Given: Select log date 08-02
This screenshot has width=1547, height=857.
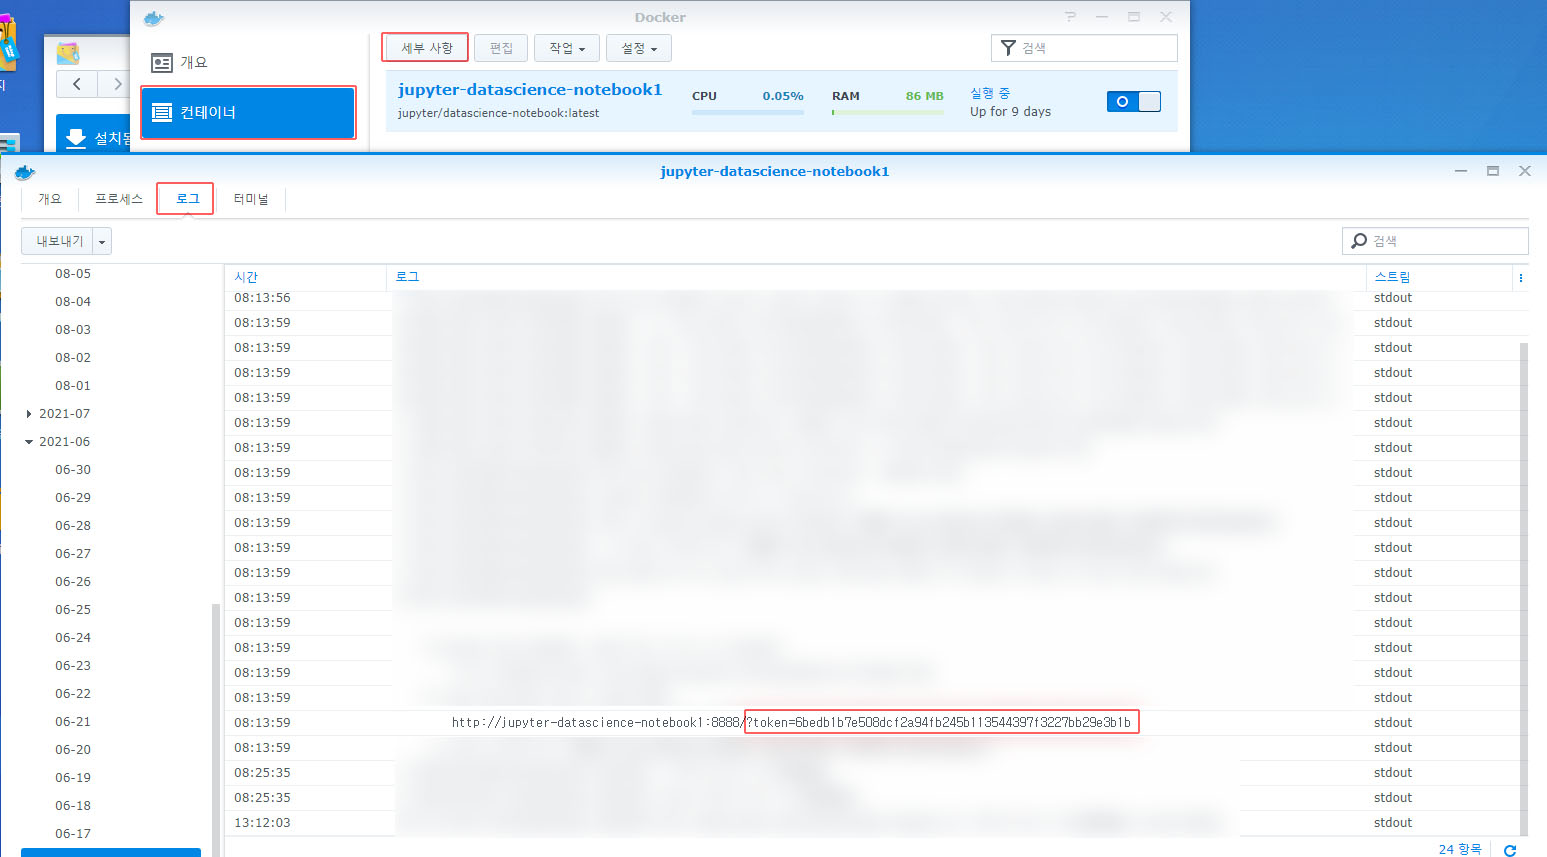Looking at the screenshot, I should tap(73, 358).
